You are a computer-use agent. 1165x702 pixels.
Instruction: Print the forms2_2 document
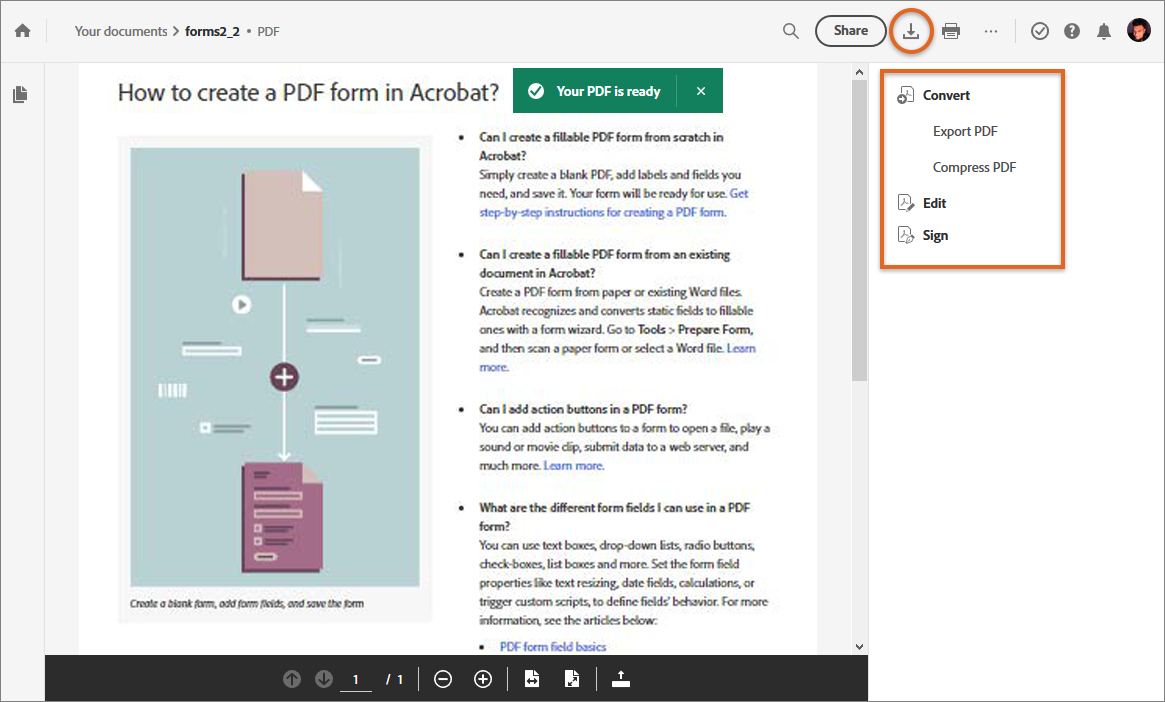tap(951, 31)
